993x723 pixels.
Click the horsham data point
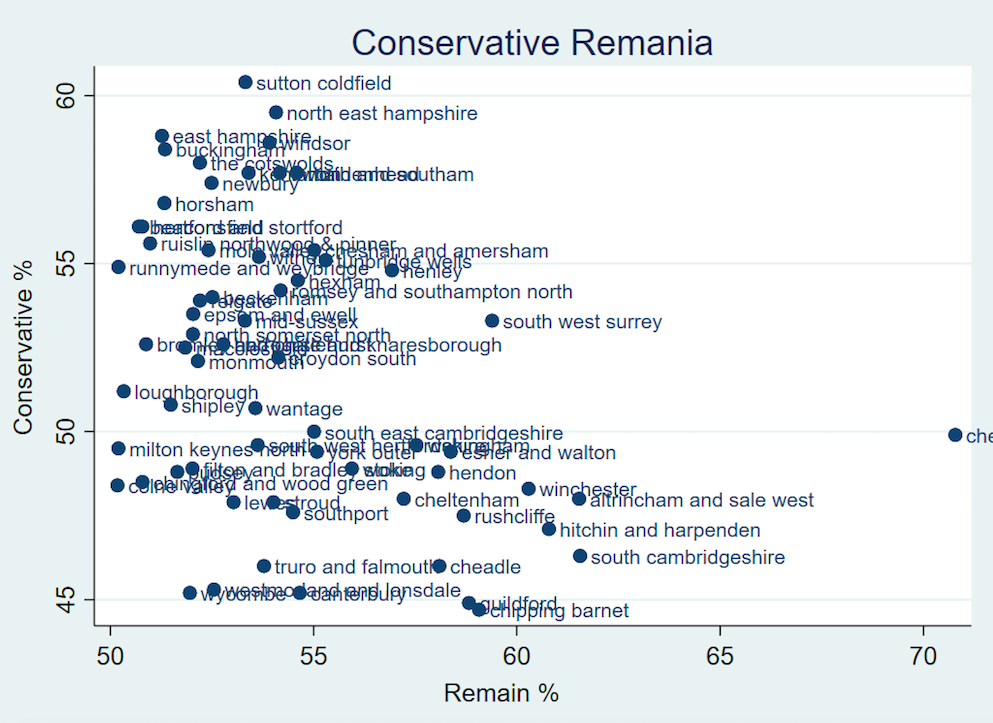click(164, 203)
